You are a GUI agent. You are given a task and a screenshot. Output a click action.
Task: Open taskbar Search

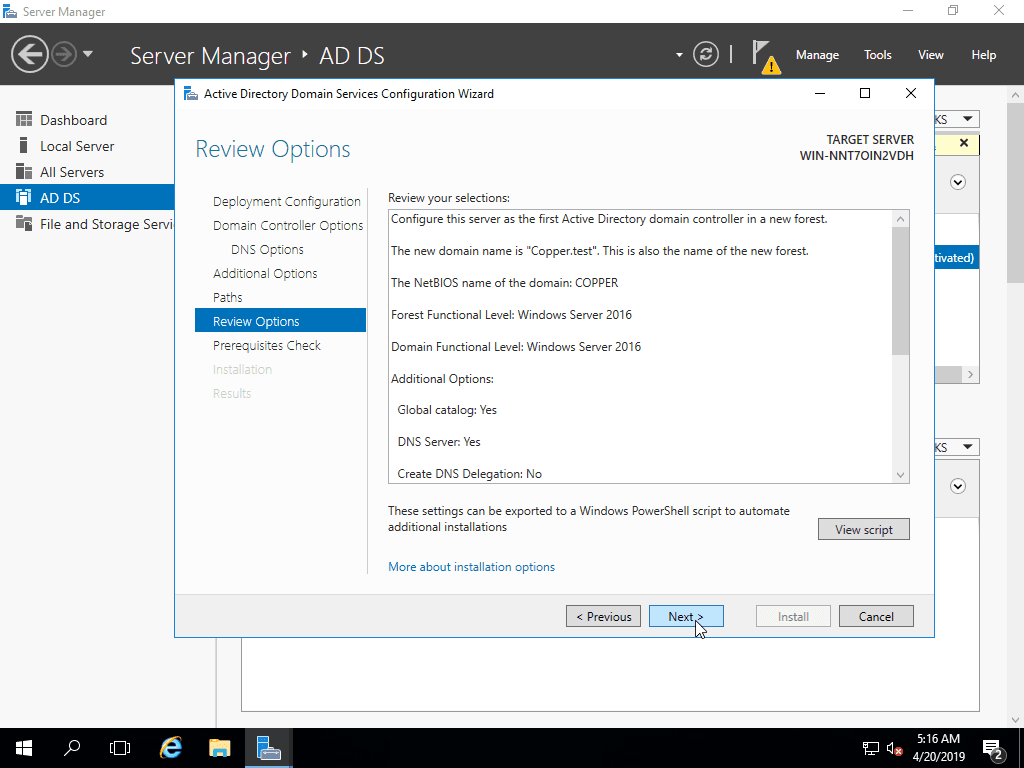tap(72, 748)
